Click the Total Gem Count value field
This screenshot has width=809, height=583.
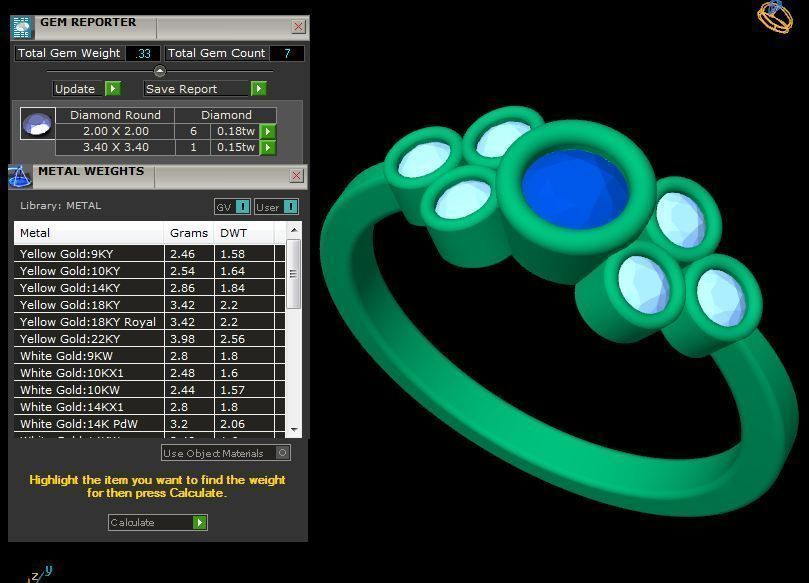(287, 54)
